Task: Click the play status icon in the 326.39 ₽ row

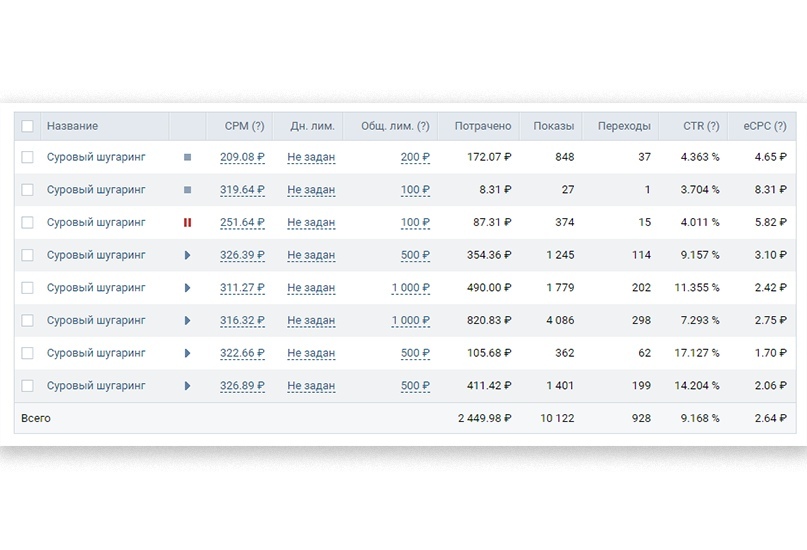Action: click(x=187, y=255)
